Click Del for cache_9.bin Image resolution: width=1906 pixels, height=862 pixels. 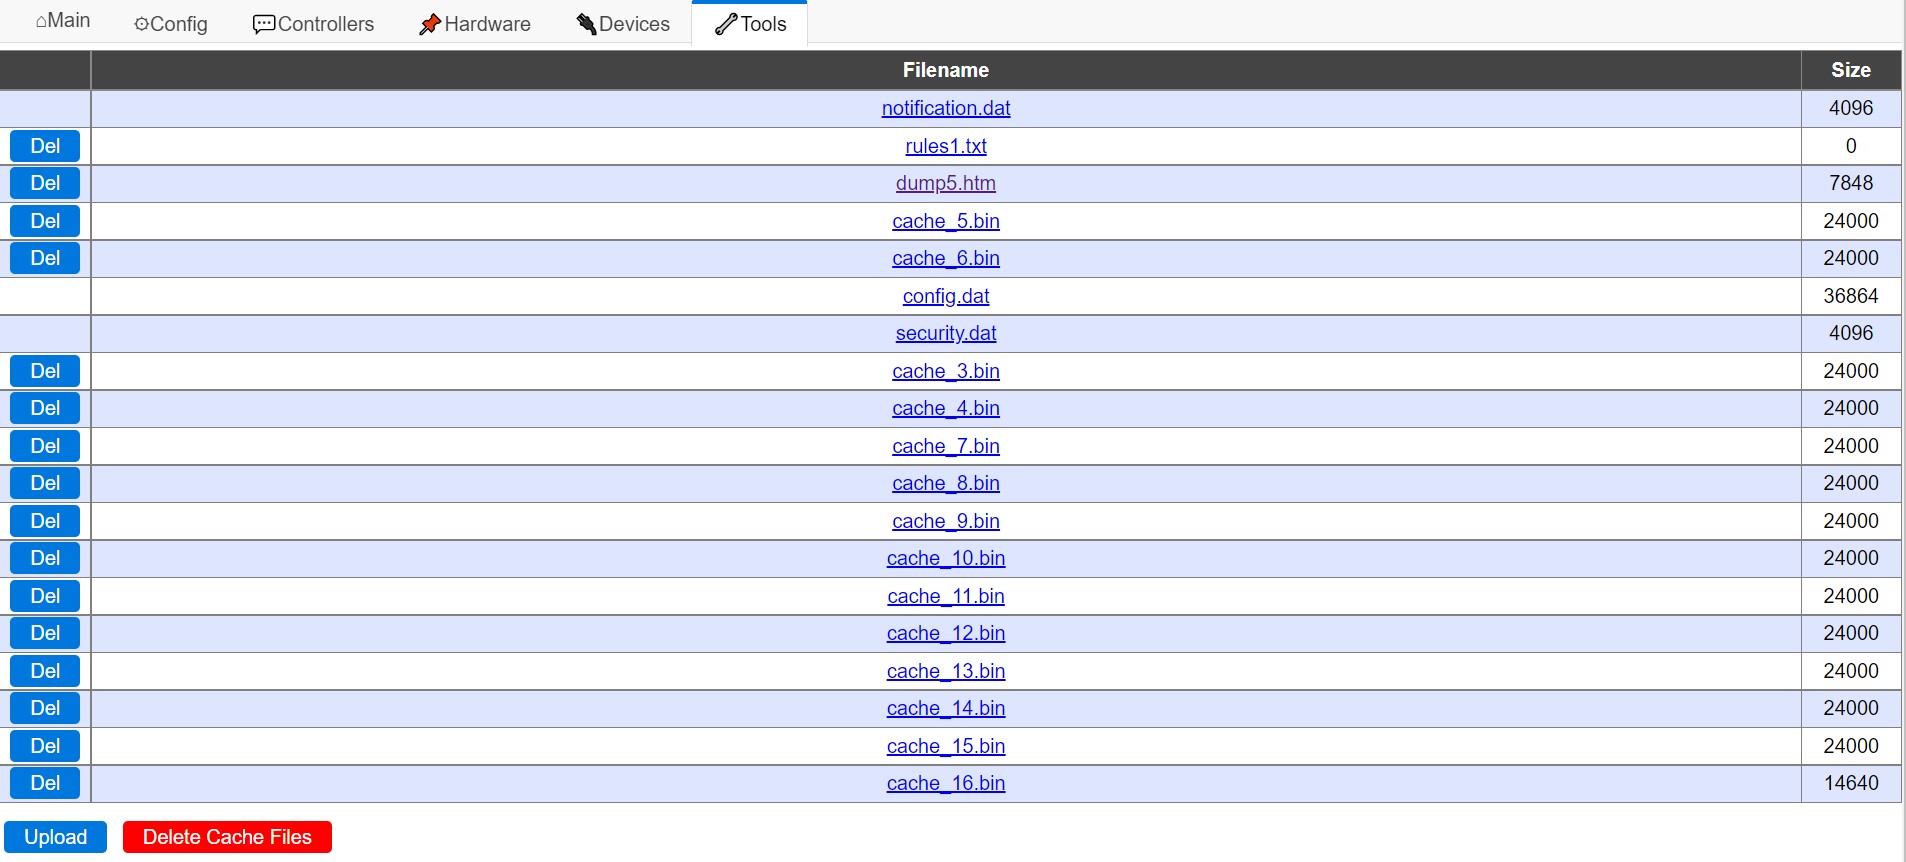click(45, 521)
